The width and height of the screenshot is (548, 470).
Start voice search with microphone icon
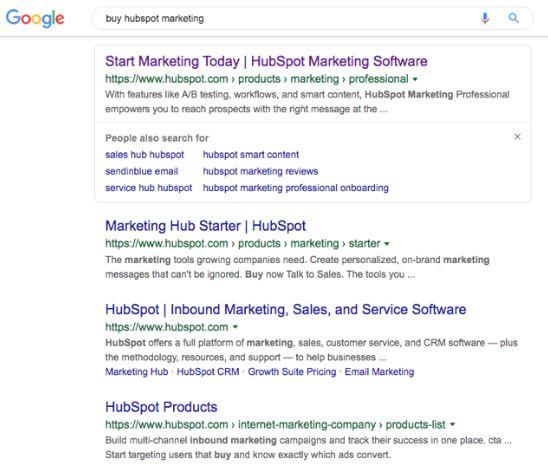coord(485,18)
